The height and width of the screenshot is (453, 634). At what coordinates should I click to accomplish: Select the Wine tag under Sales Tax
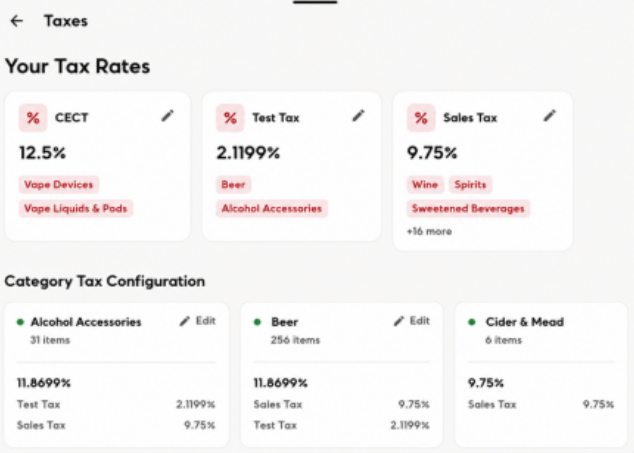425,184
